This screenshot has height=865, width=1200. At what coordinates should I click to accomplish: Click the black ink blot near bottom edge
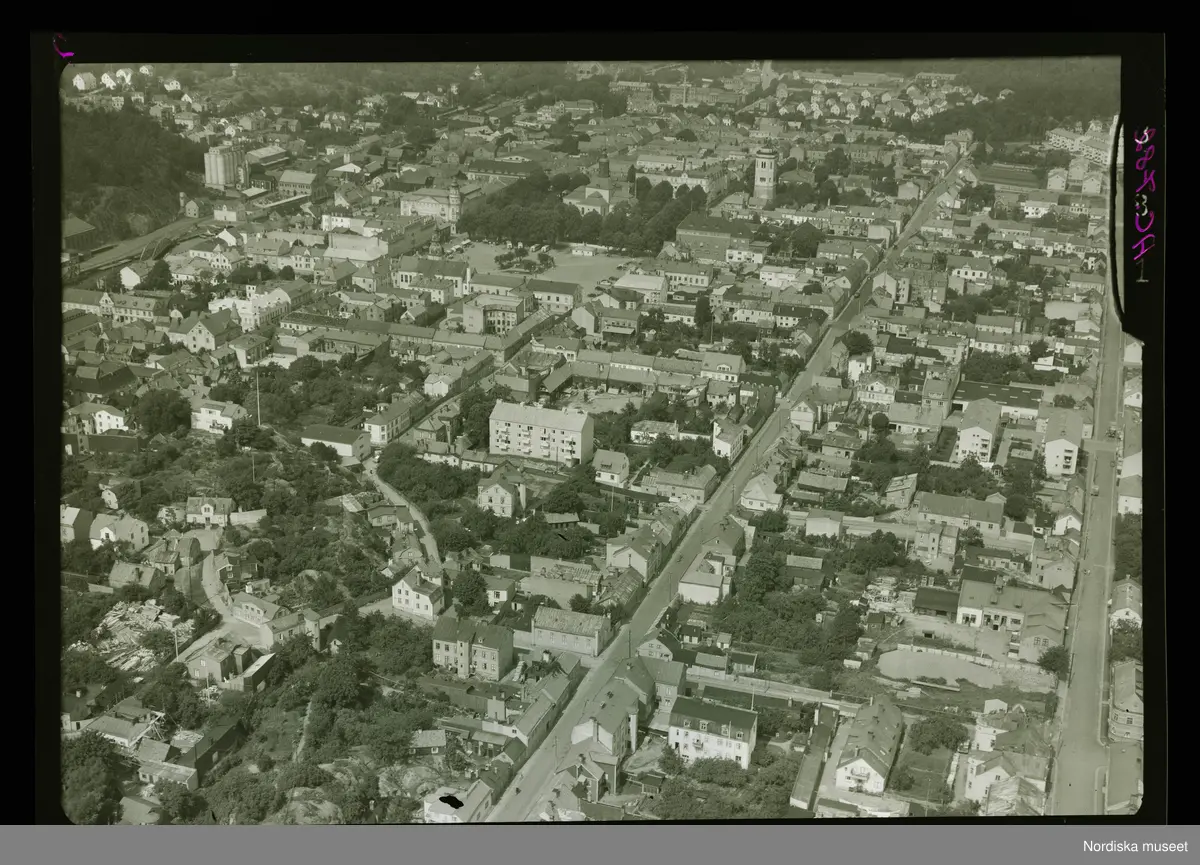coord(451,801)
